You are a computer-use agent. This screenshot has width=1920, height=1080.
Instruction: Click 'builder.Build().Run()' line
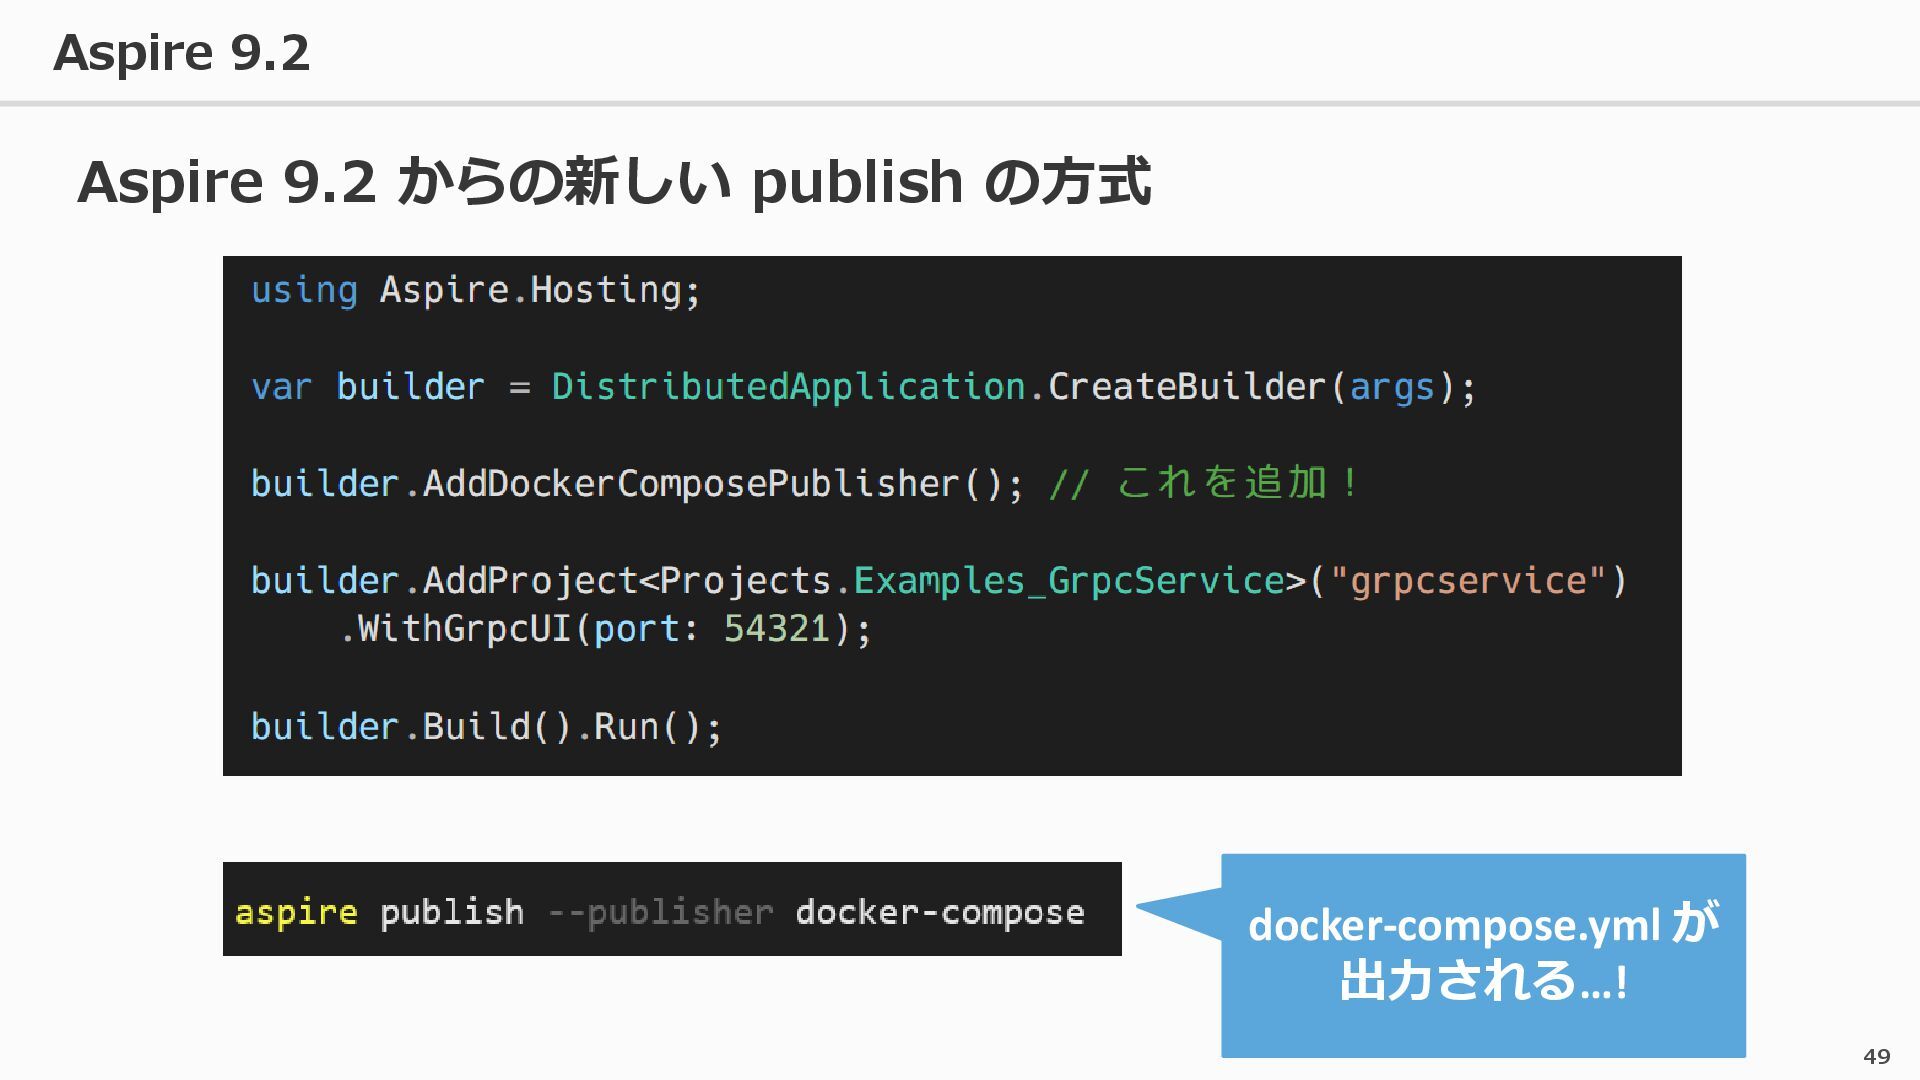485,727
